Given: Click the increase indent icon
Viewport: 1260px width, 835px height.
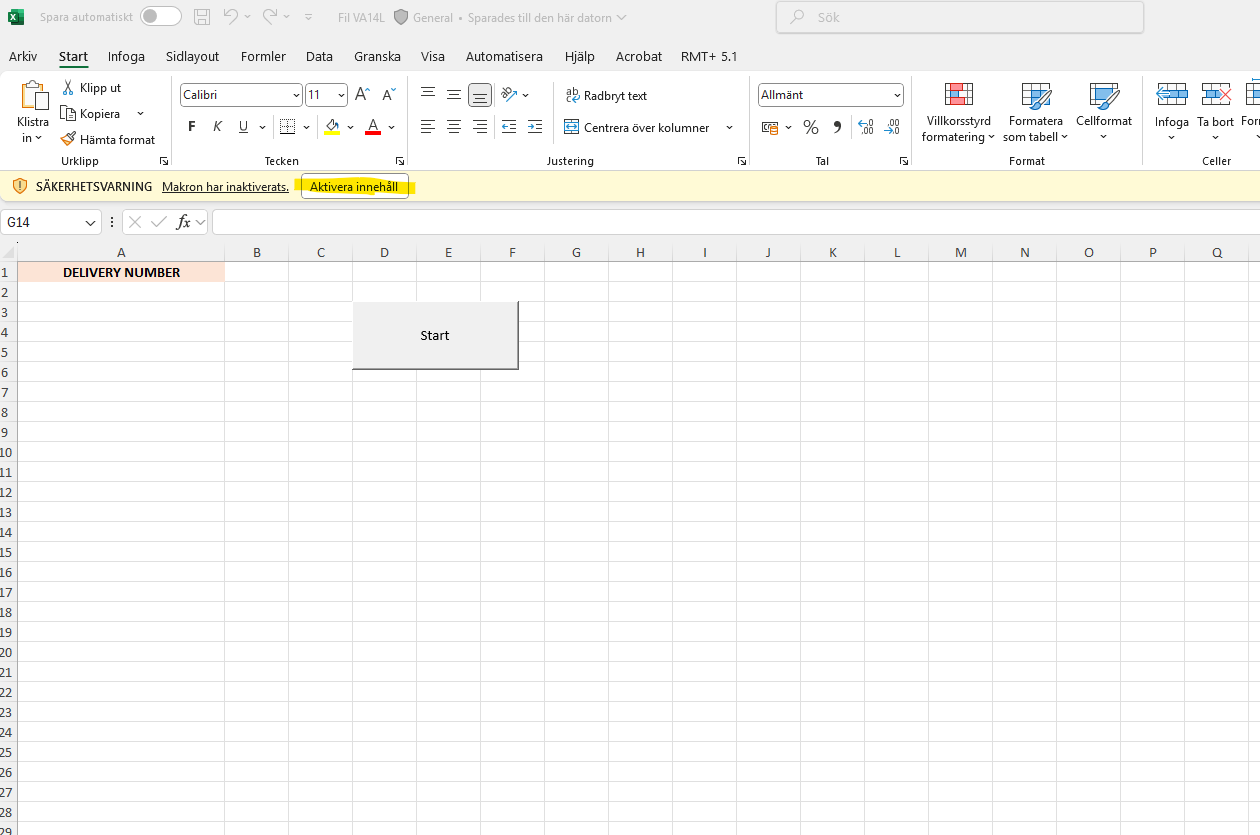Looking at the screenshot, I should click(x=535, y=127).
